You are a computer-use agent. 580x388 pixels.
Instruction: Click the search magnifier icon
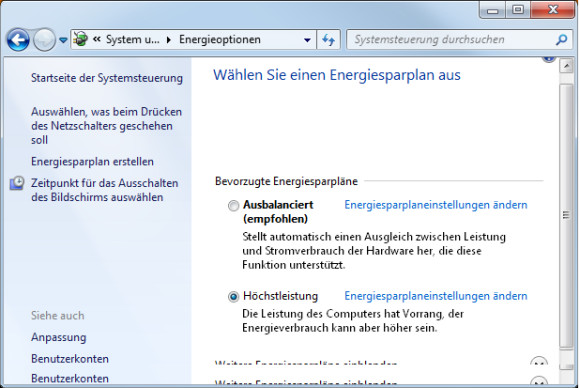(561, 40)
